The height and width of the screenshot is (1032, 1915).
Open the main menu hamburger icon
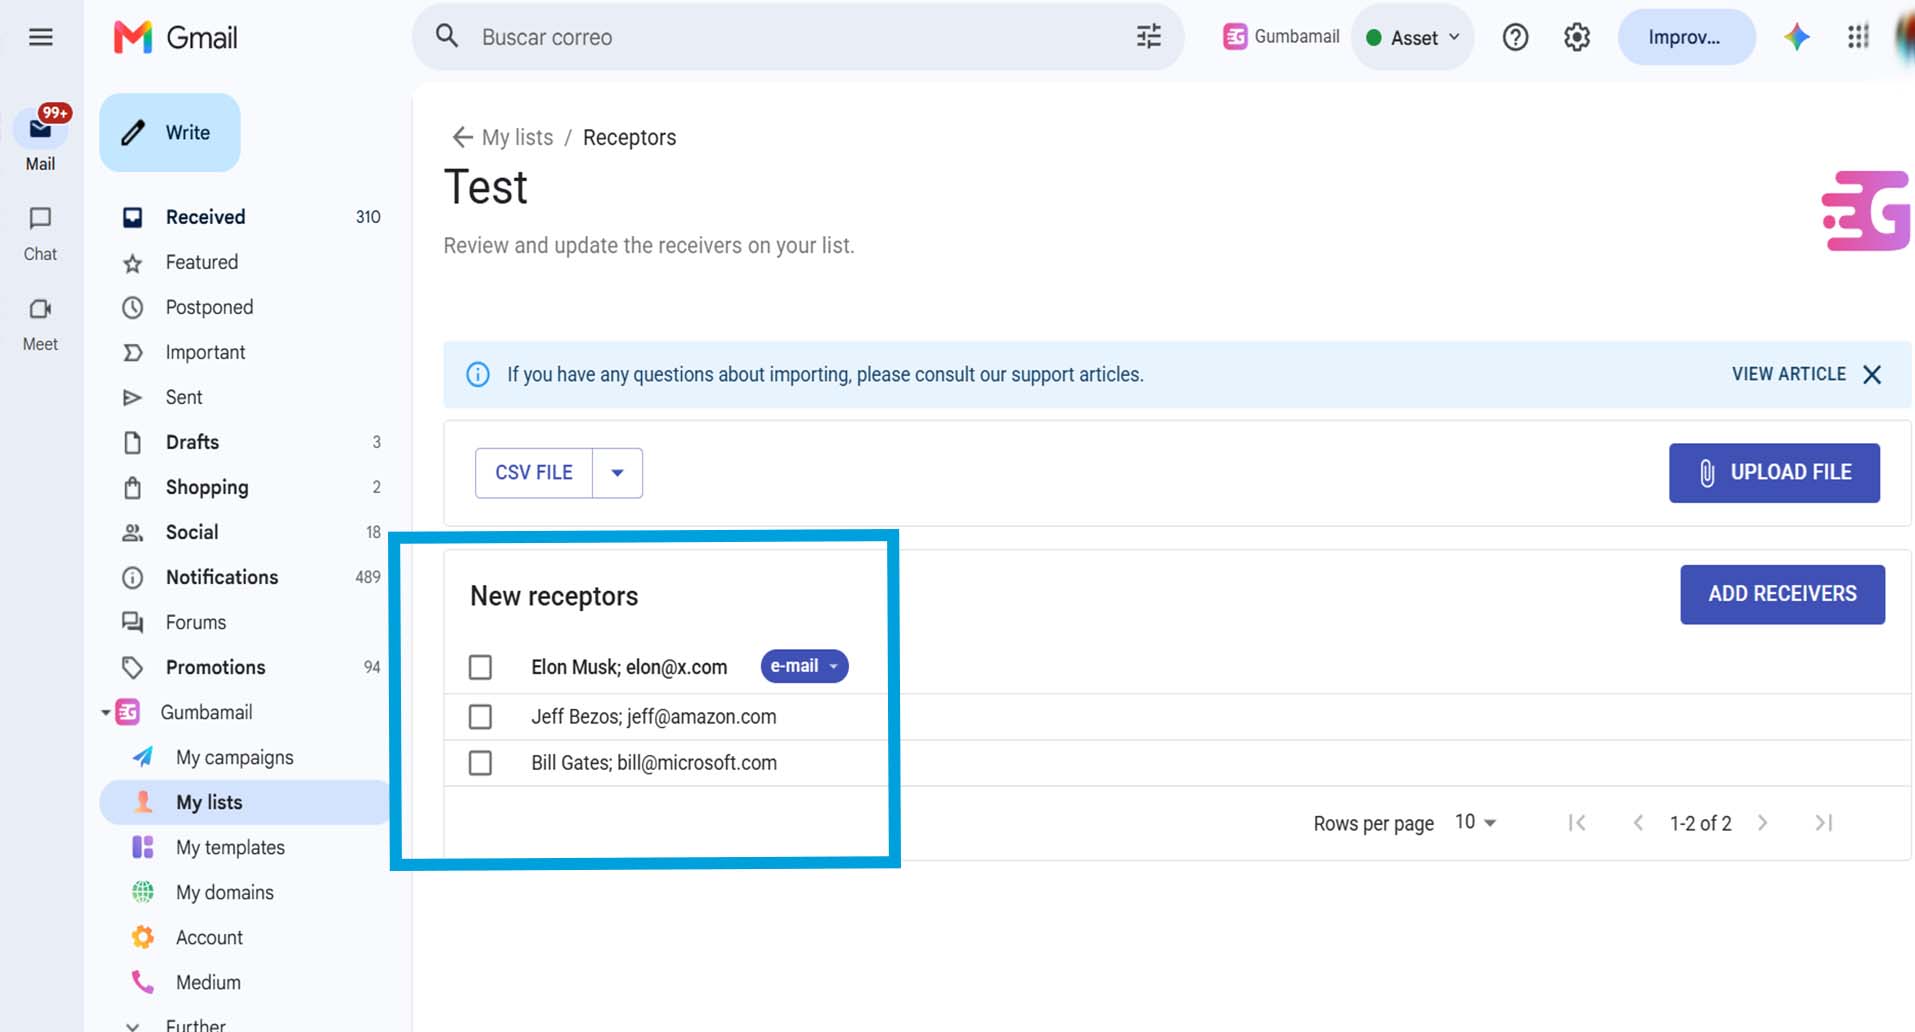(x=41, y=38)
